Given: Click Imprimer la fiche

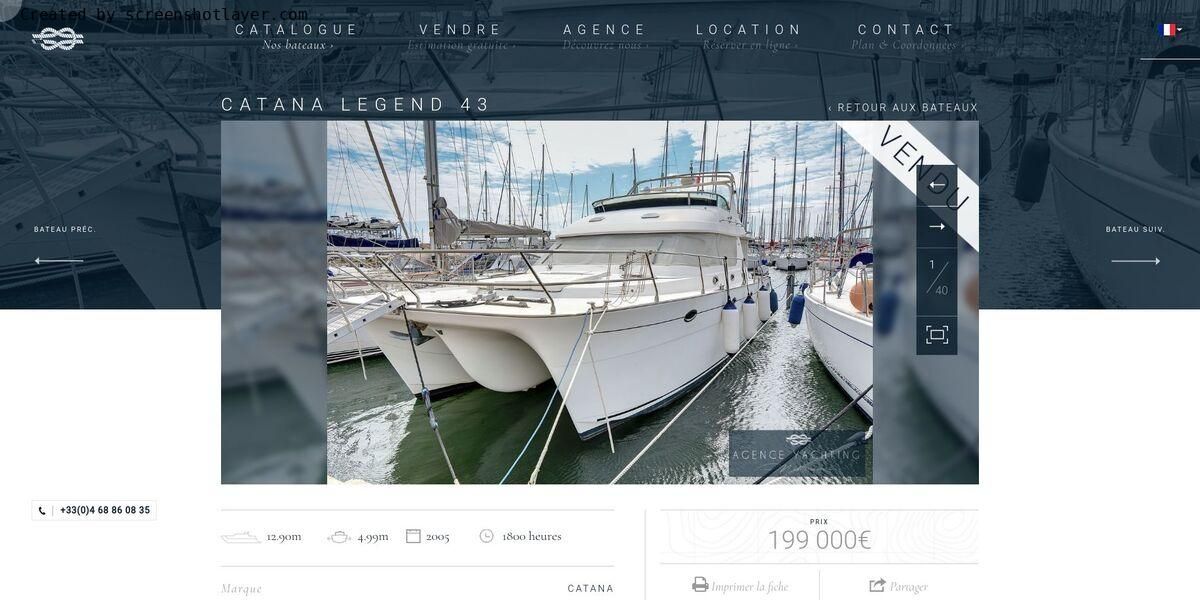Looking at the screenshot, I should pyautogui.click(x=749, y=587).
